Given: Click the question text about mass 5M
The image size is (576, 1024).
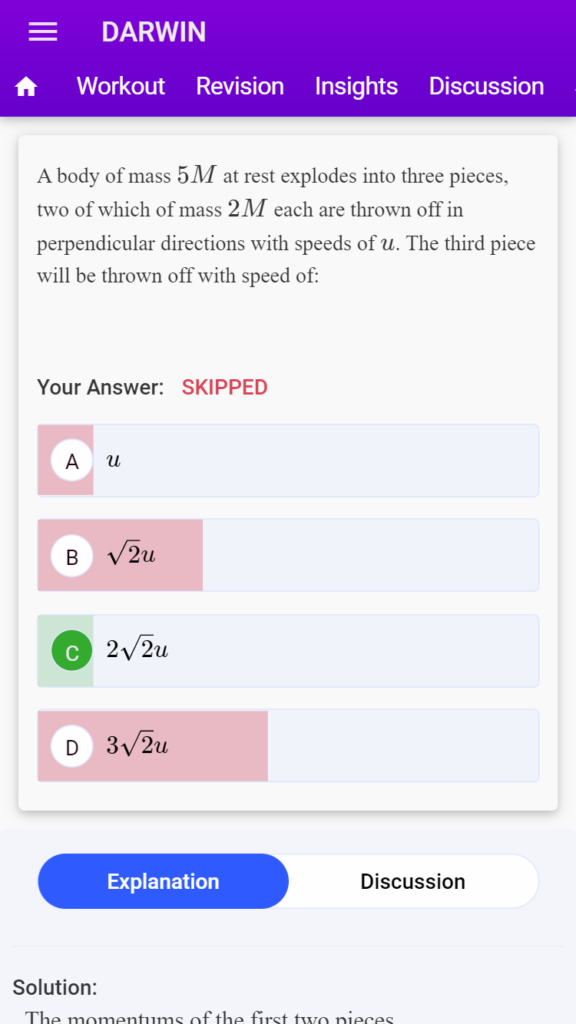Looking at the screenshot, I should (x=286, y=225).
